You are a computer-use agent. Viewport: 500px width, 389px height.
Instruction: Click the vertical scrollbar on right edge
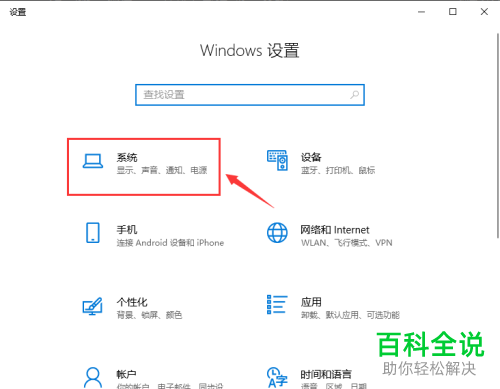pos(498,135)
